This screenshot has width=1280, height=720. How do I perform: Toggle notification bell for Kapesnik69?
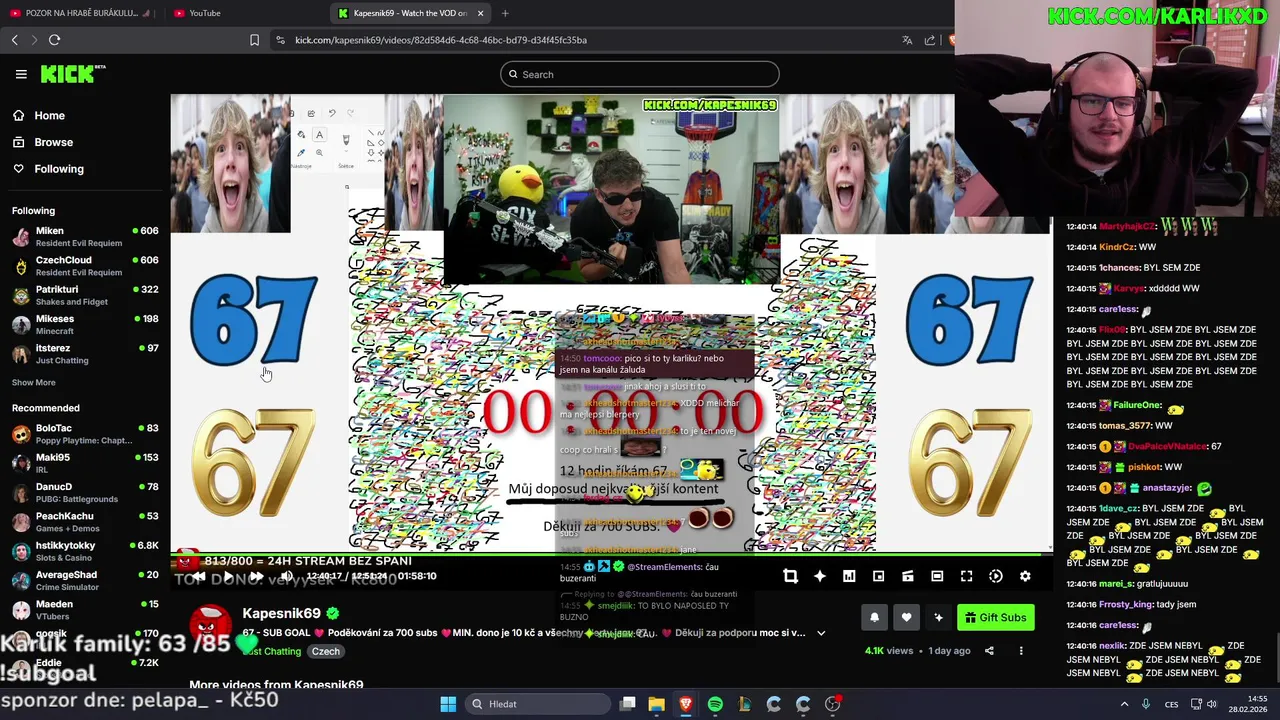click(x=874, y=617)
